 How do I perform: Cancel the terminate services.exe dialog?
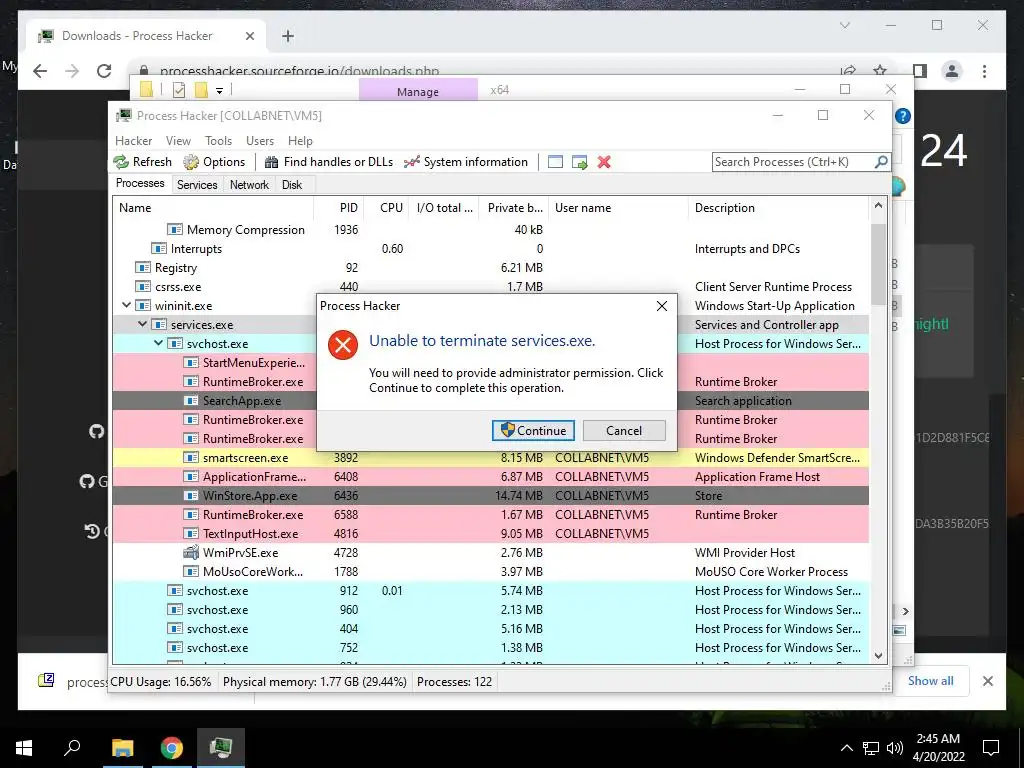click(x=624, y=430)
